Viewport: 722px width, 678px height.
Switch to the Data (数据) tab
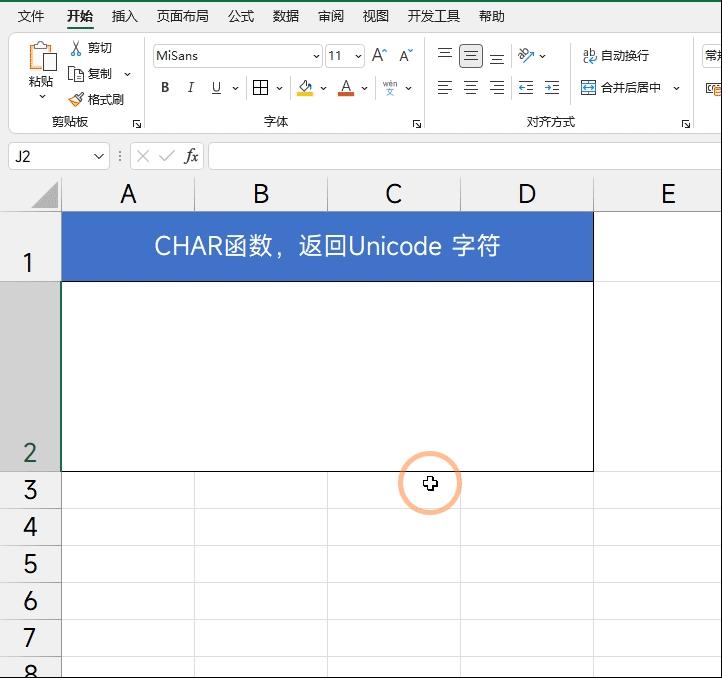click(x=285, y=17)
